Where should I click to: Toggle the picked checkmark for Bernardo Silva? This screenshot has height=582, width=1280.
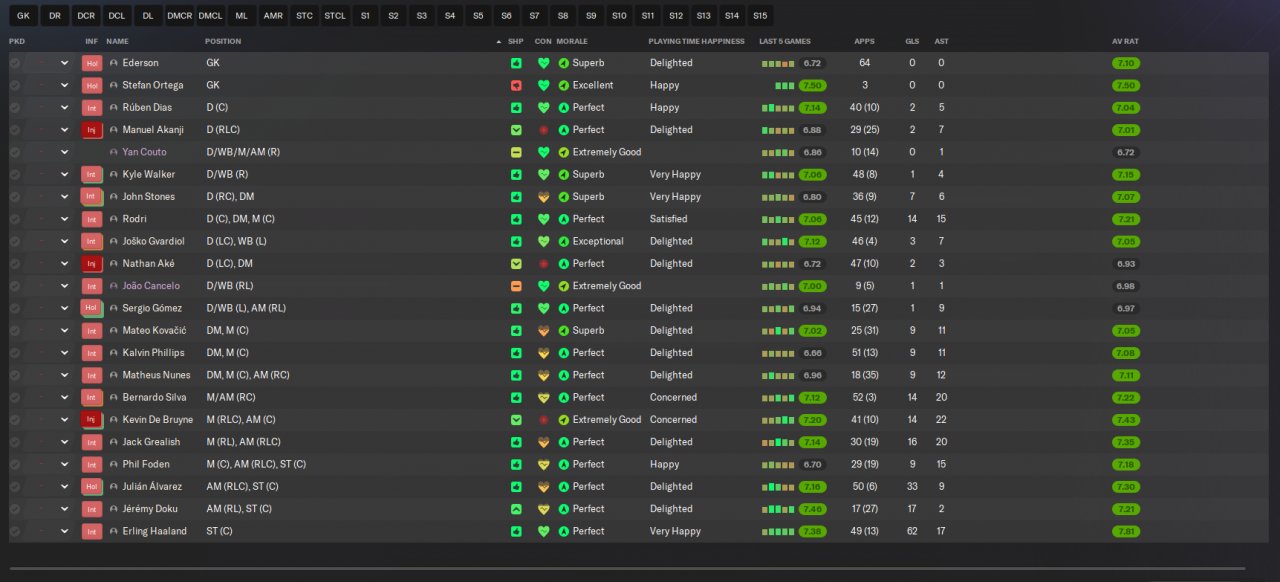(x=15, y=397)
